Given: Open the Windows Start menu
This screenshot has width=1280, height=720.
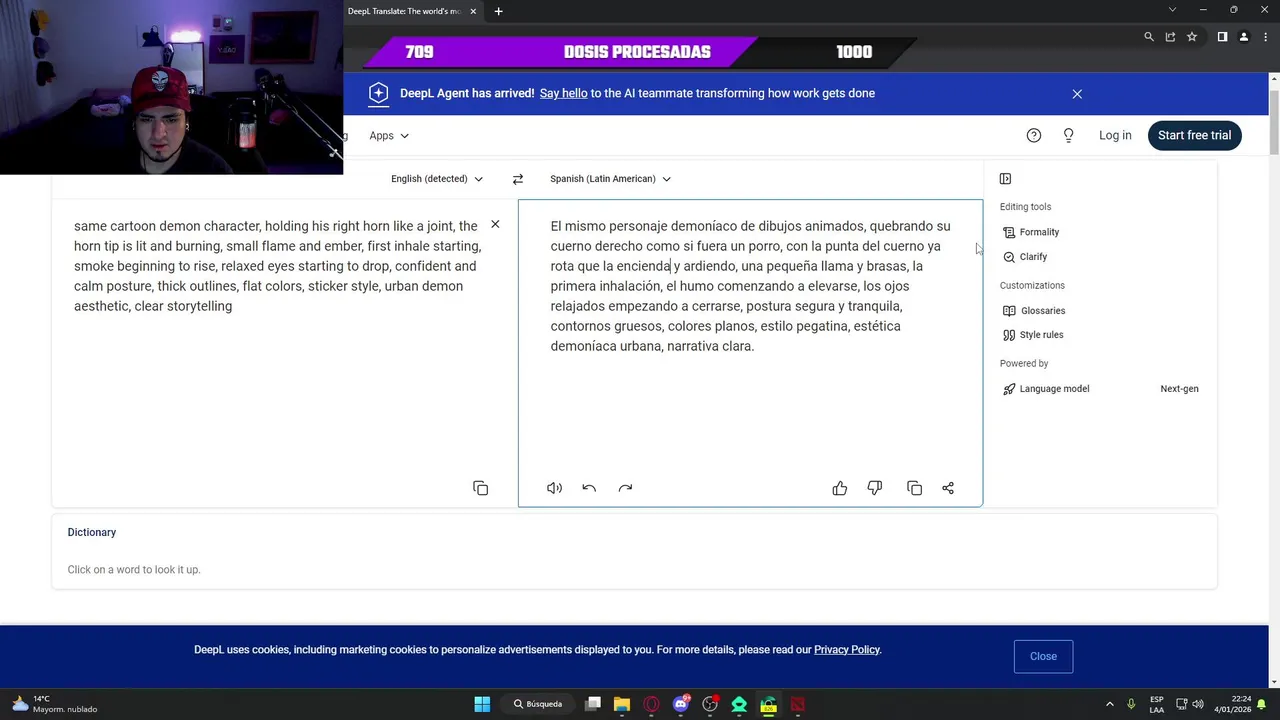Looking at the screenshot, I should point(482,704).
